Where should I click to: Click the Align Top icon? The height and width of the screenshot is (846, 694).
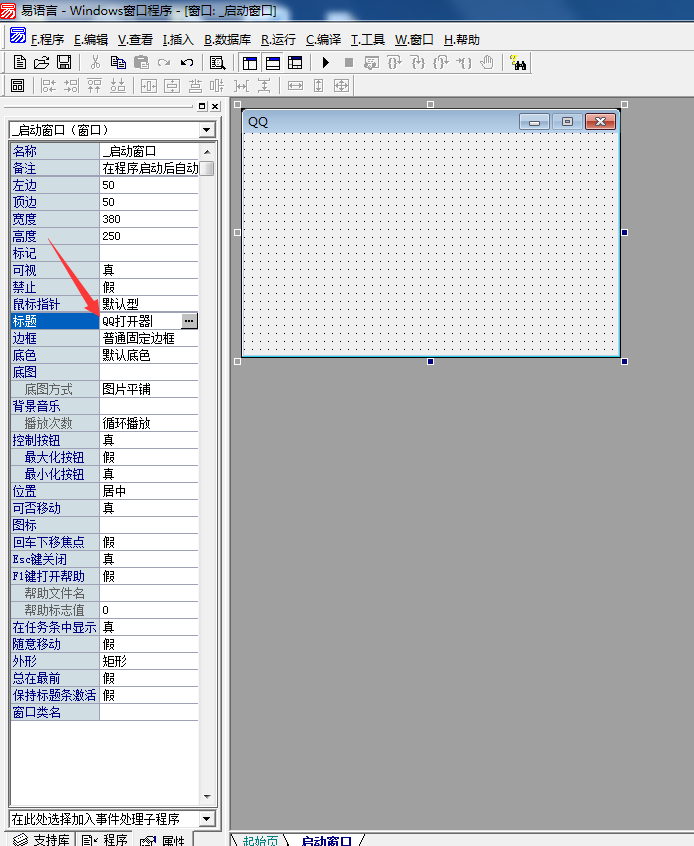[x=94, y=86]
